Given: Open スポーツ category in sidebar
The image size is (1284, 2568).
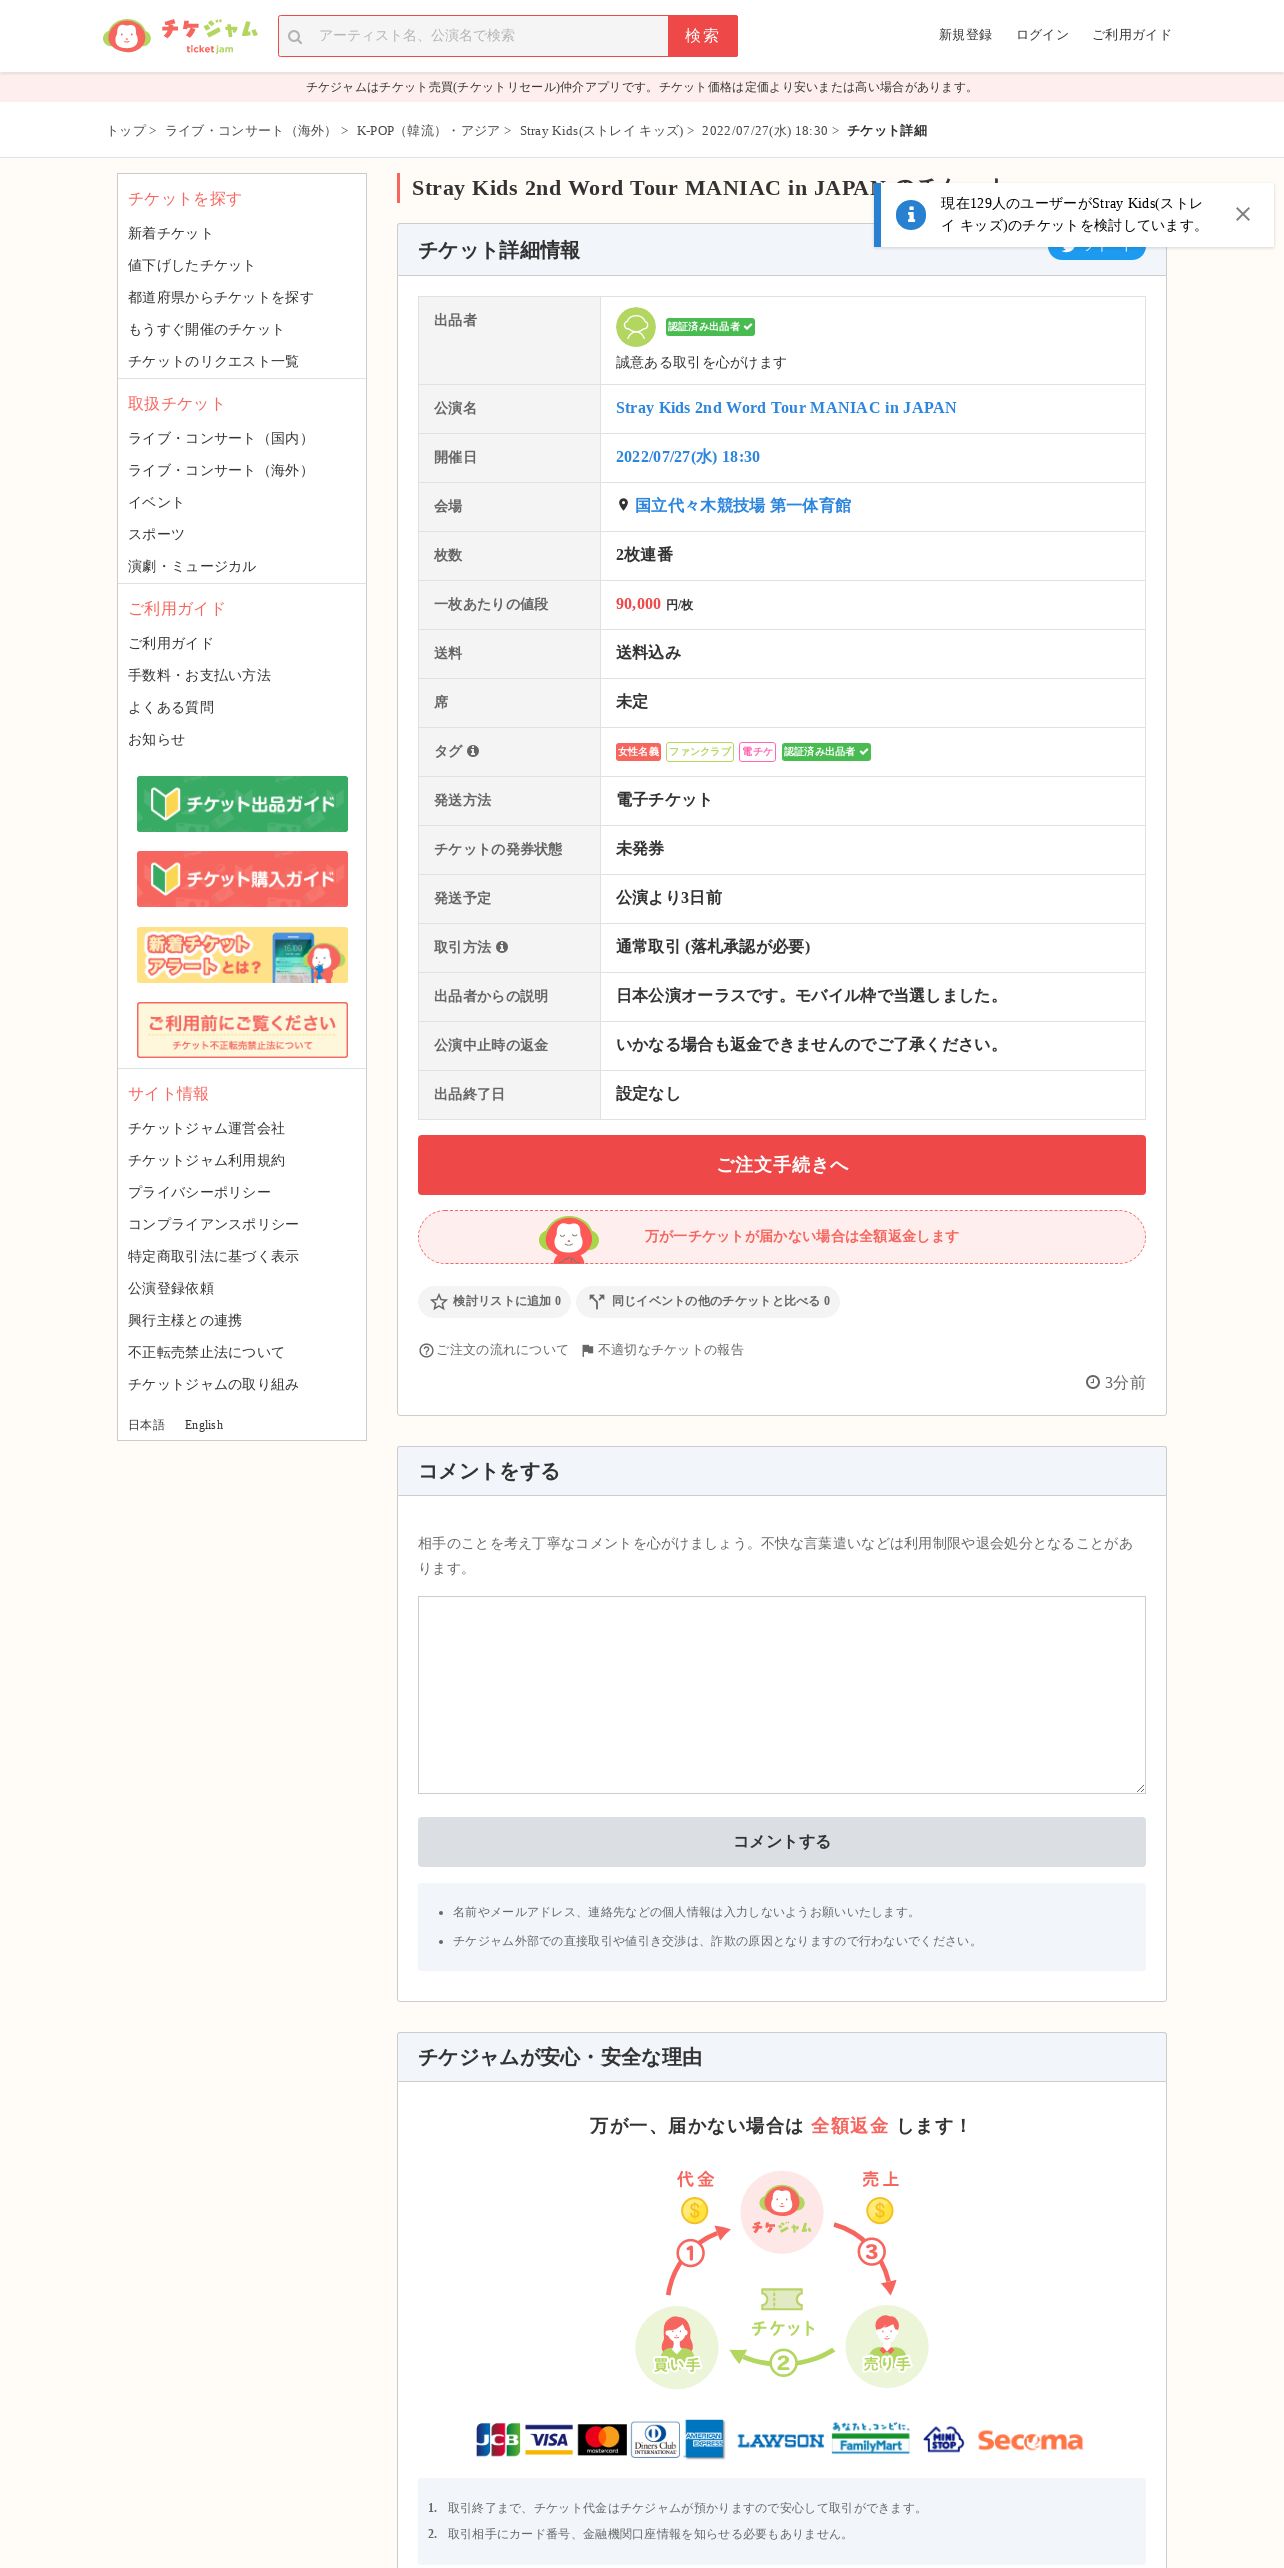Looking at the screenshot, I should click(x=156, y=535).
